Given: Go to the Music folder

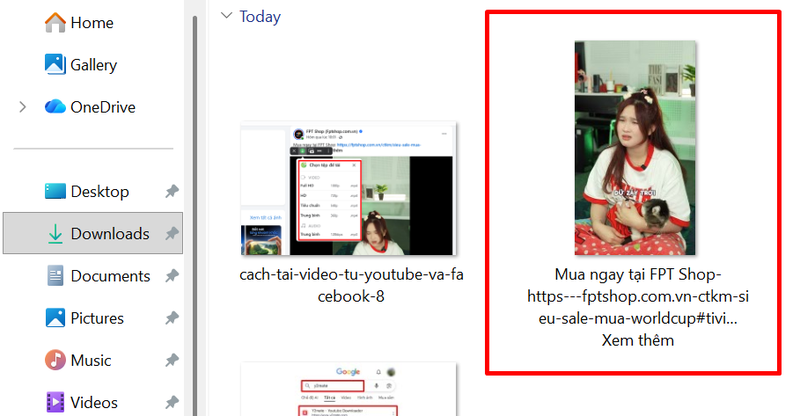Looking at the screenshot, I should pos(92,360).
